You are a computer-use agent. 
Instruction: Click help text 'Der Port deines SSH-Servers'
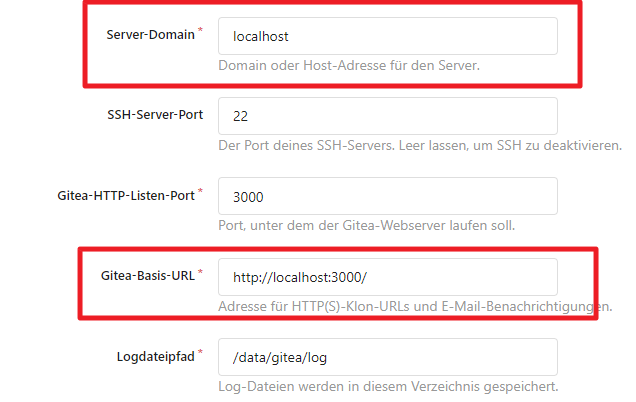(x=307, y=145)
